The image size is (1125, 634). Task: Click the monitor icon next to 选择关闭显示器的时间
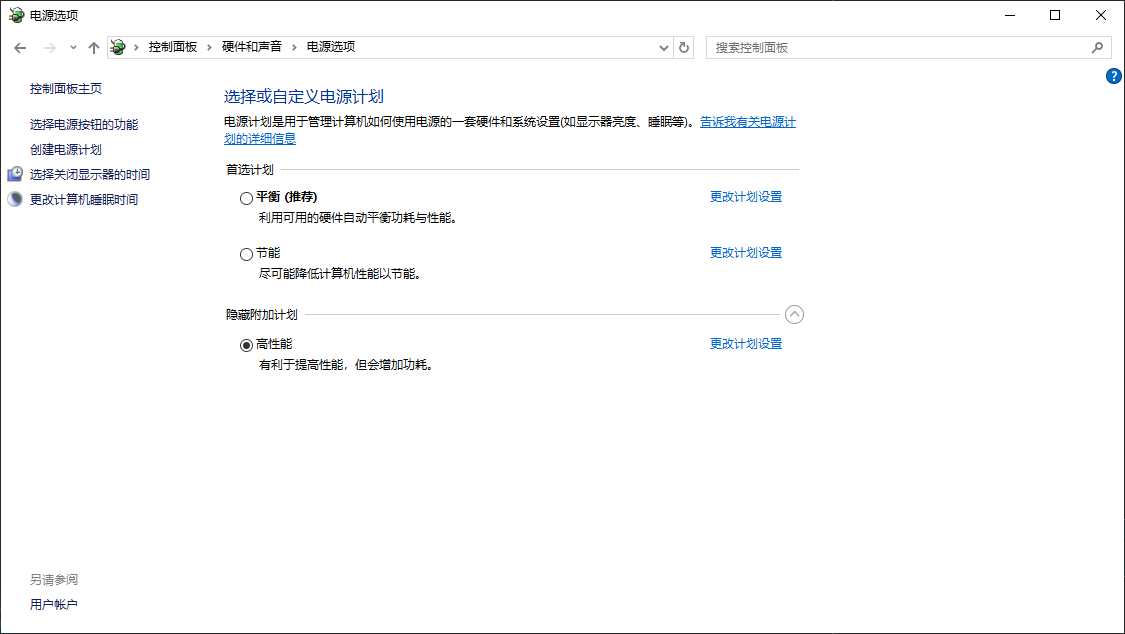(15, 174)
